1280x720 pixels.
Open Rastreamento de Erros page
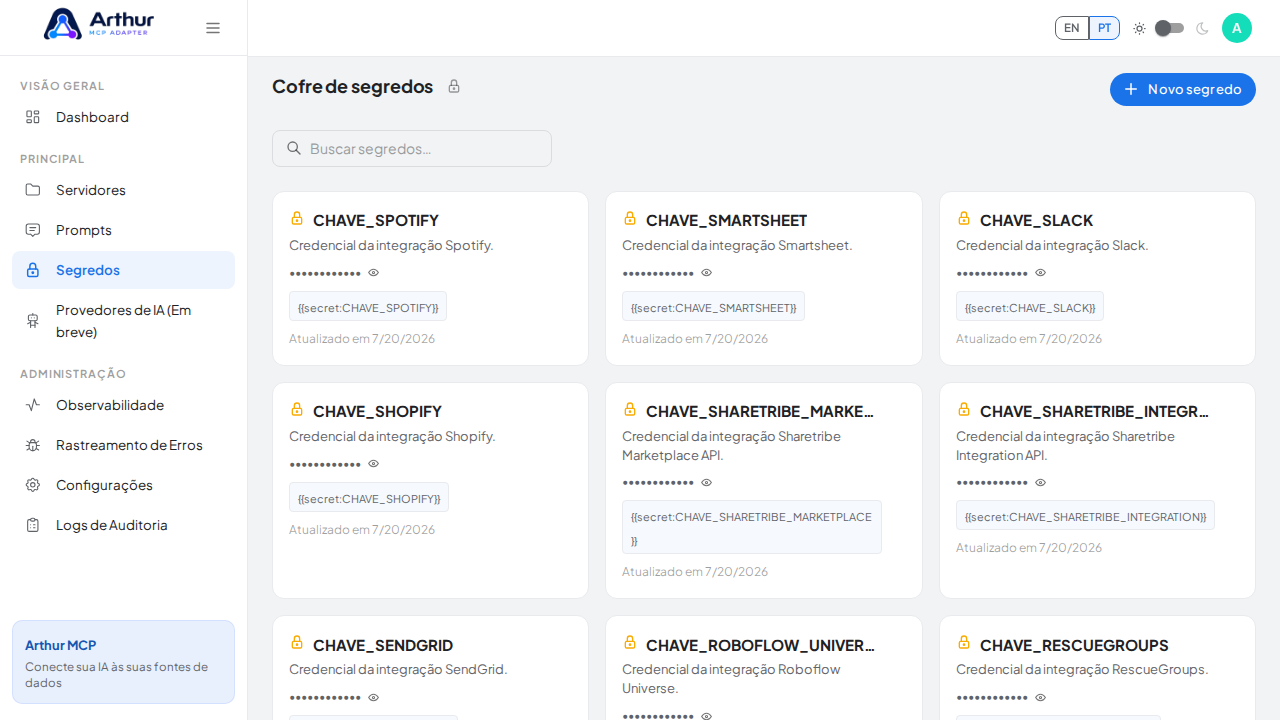coord(123,445)
